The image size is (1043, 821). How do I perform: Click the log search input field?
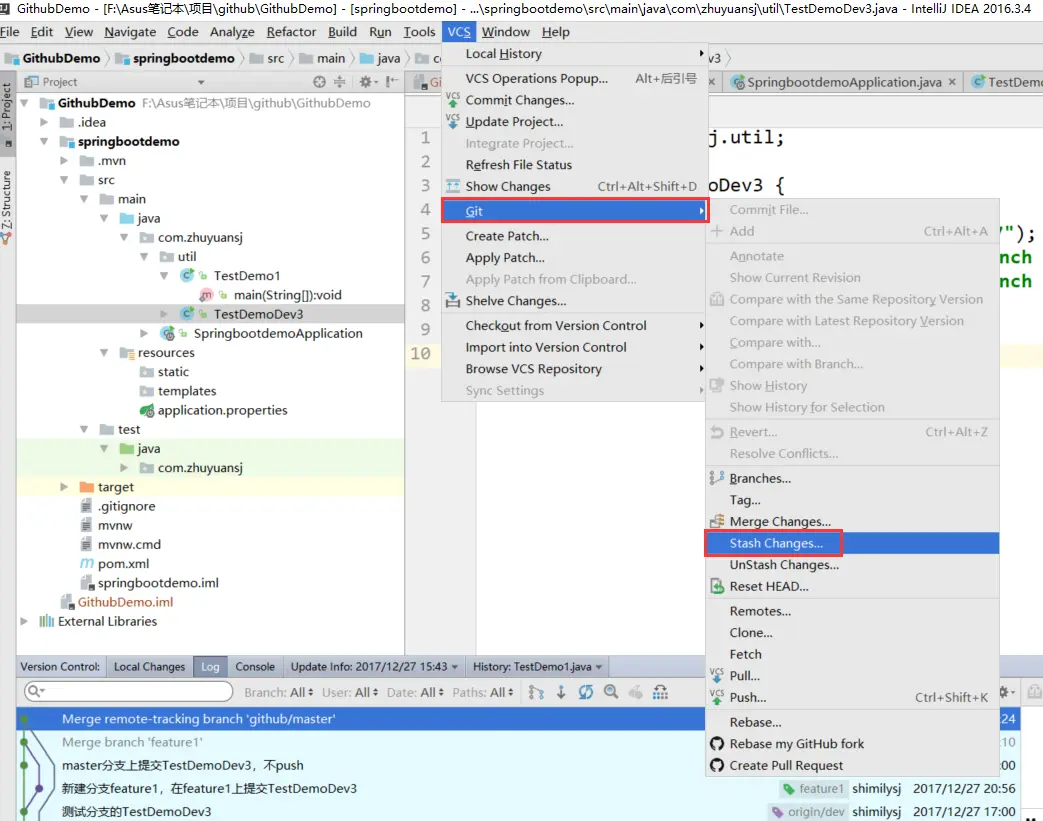coord(128,692)
